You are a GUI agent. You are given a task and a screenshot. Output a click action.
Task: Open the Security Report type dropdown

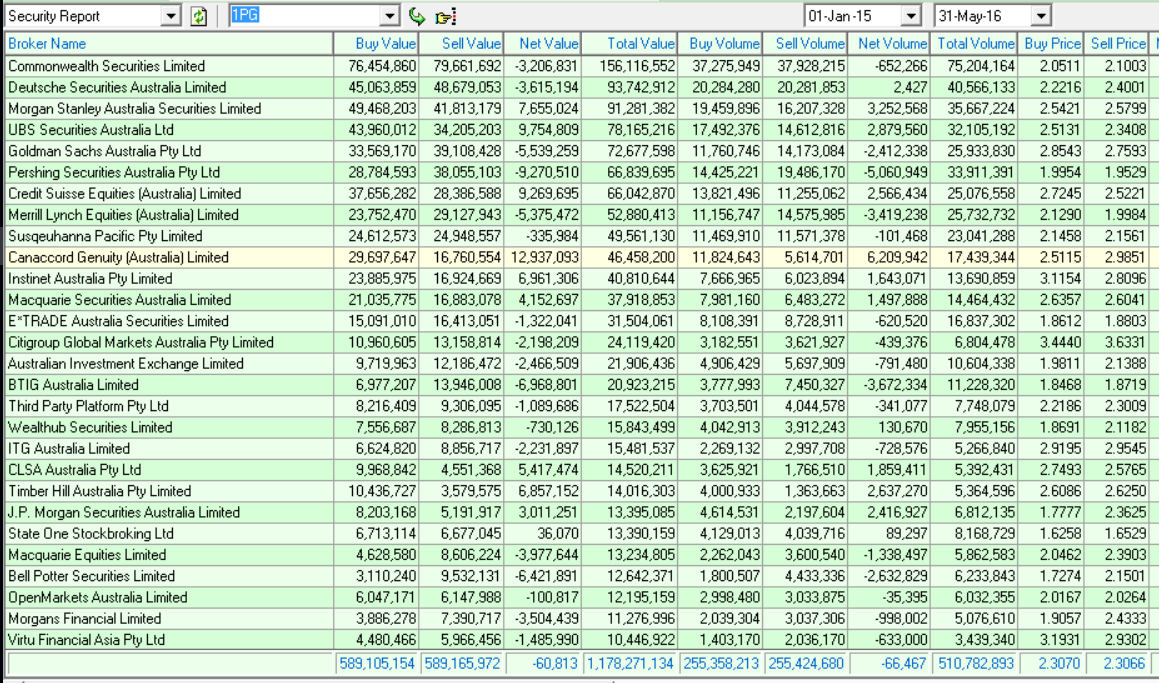[171, 16]
